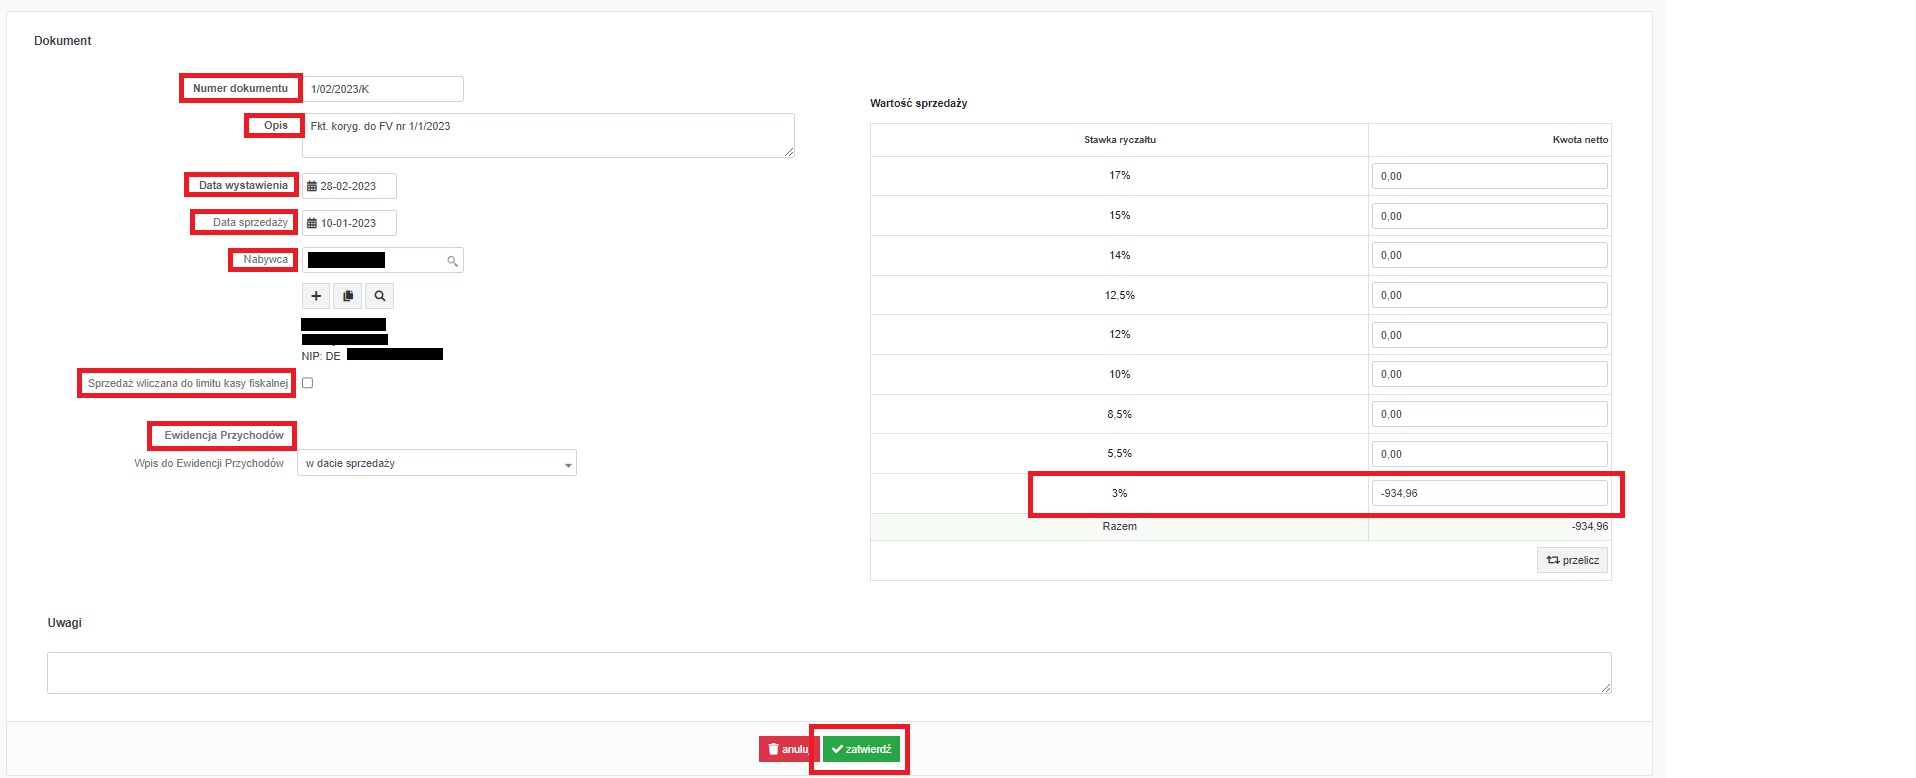Click the 17% rate Kwota netto field
The image size is (1916, 778).
pyautogui.click(x=1489, y=177)
